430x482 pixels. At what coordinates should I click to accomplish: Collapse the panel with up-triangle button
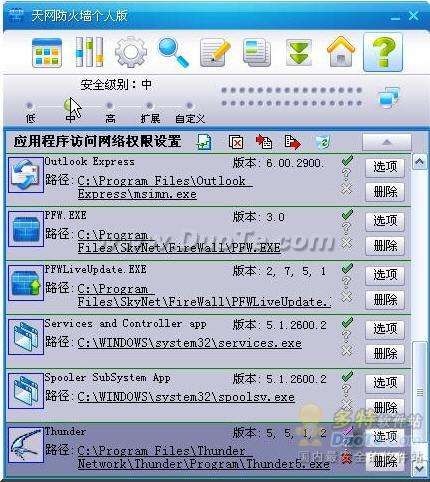[387, 142]
